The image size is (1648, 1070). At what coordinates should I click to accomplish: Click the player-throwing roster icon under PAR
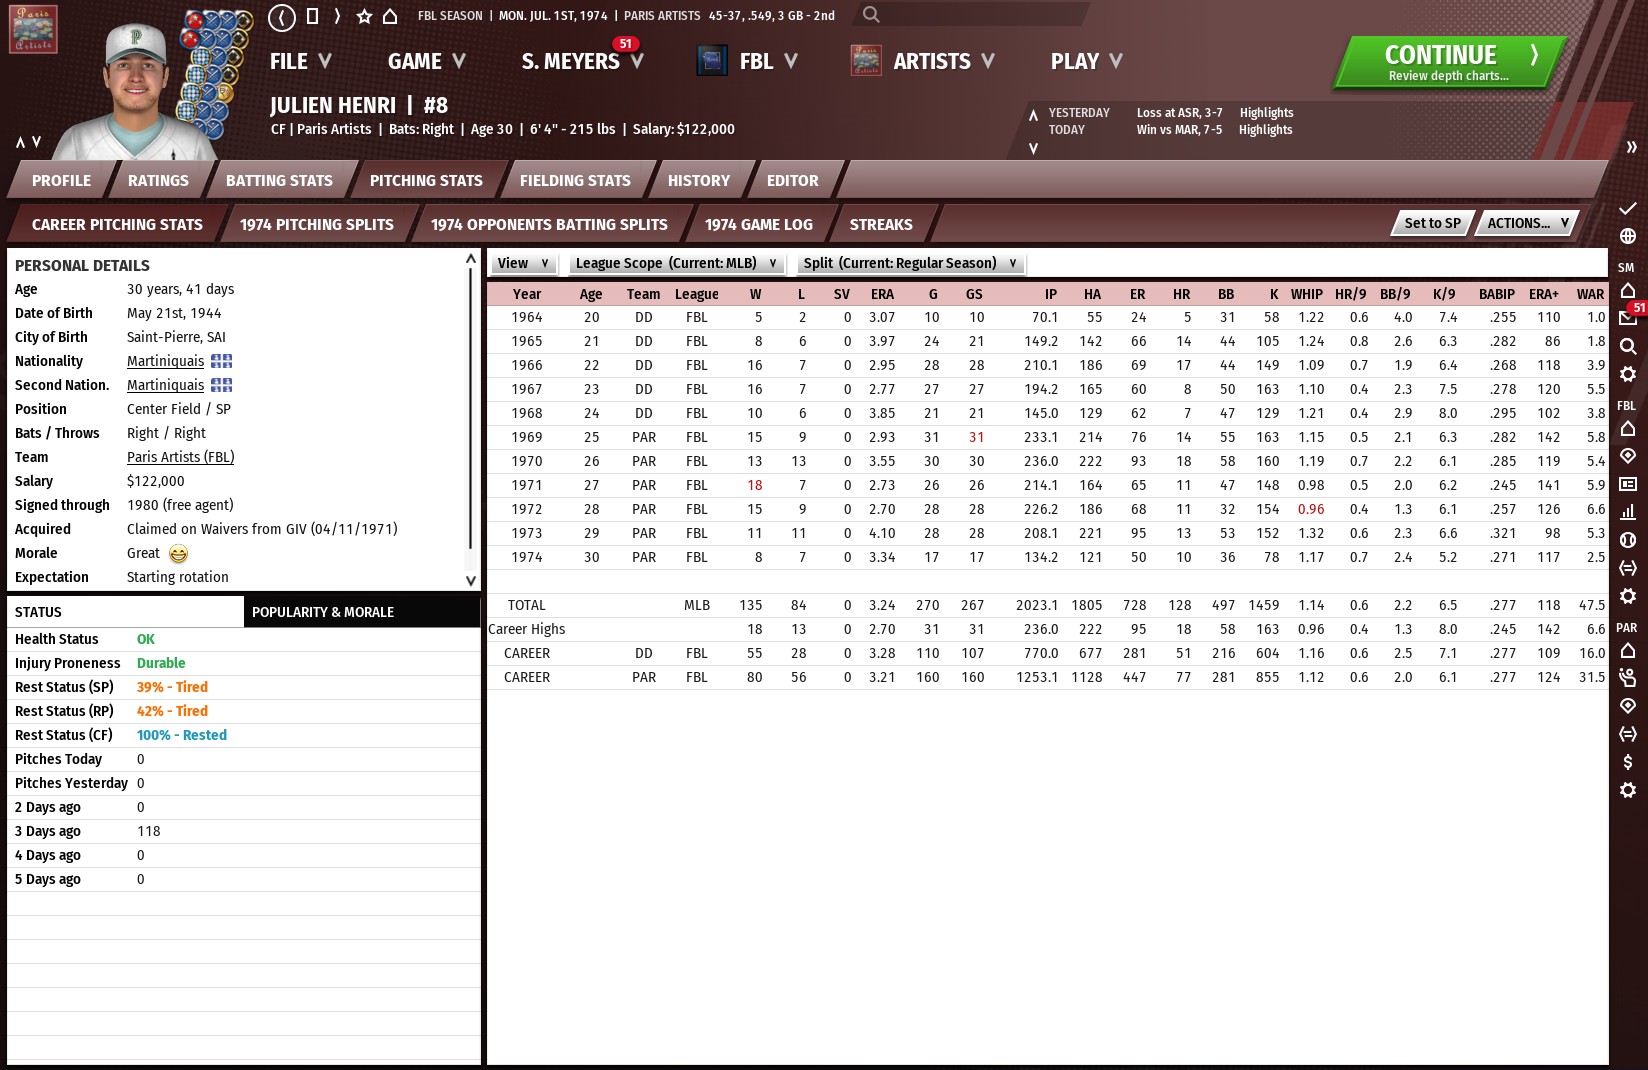pos(1627,678)
